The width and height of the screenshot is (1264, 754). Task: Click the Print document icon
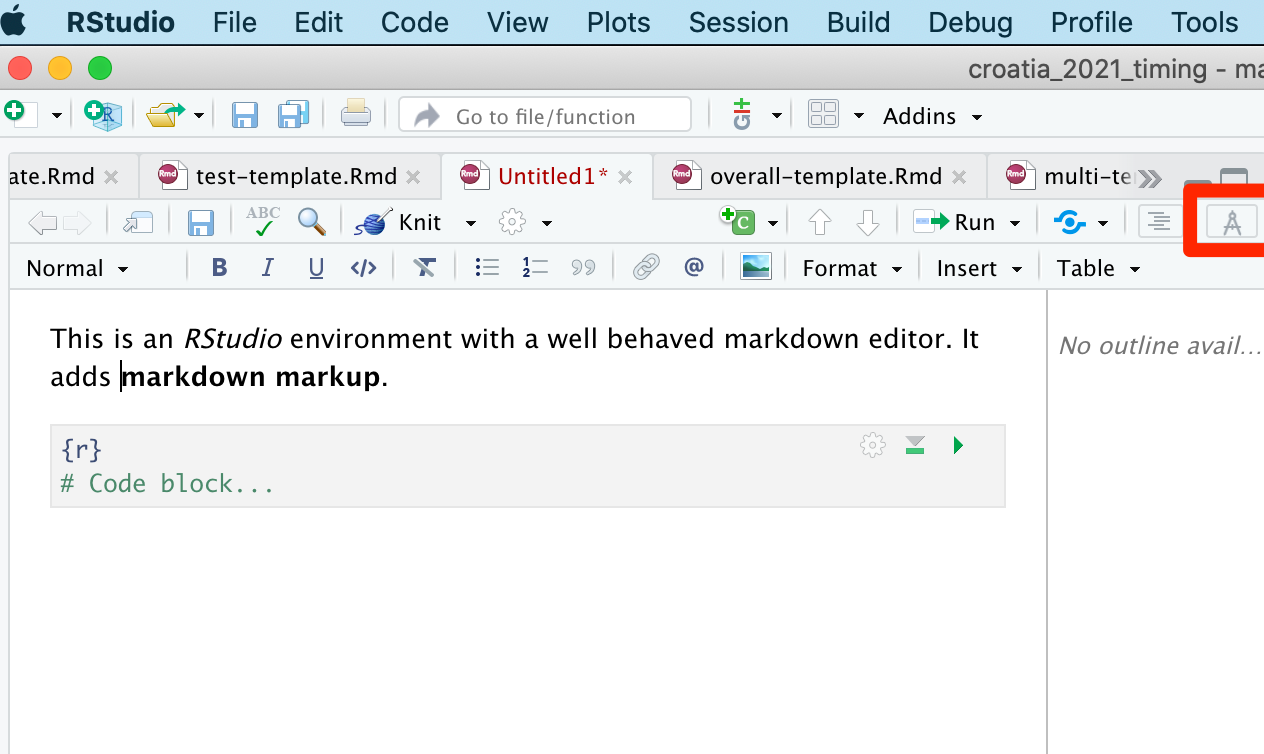(356, 115)
